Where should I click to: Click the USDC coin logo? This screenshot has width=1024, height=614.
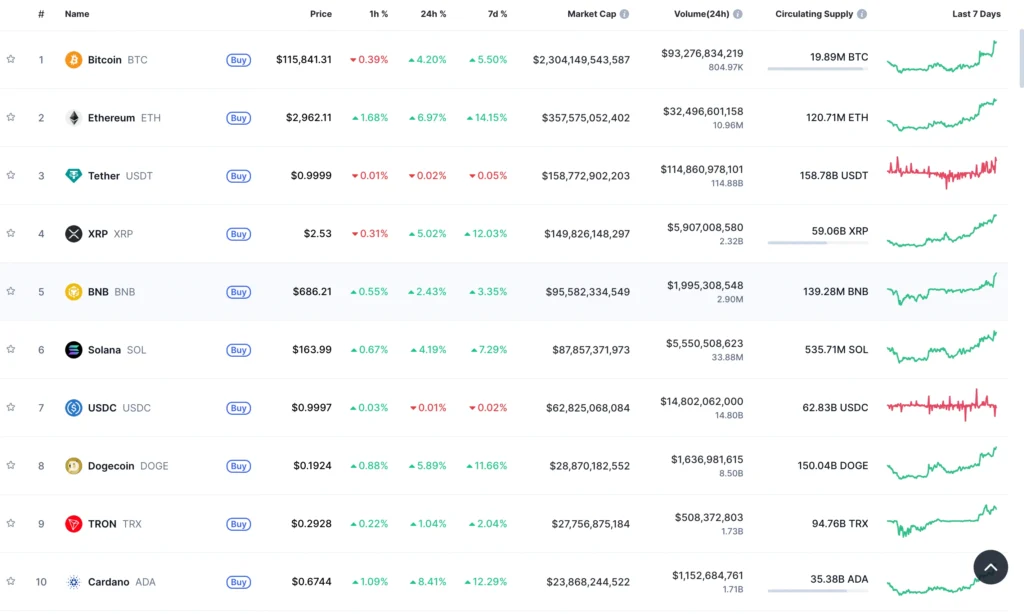point(73,408)
